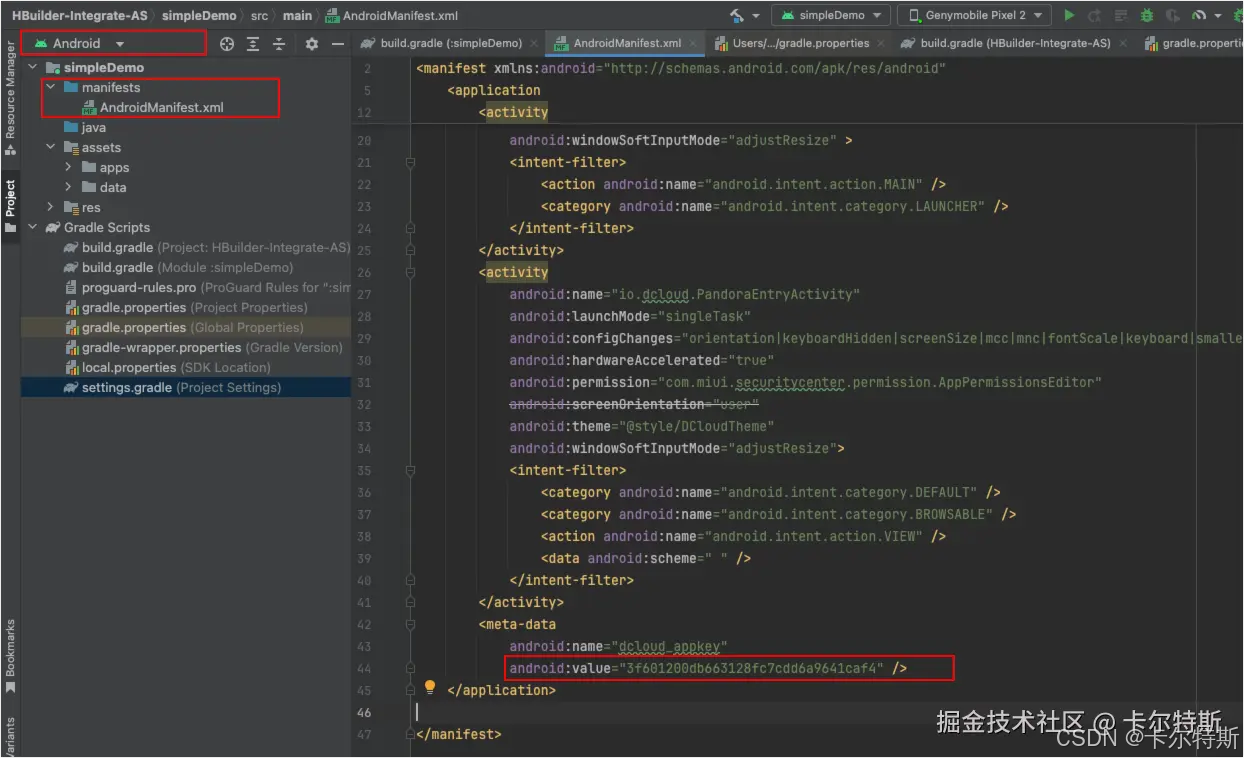Close the build.gradle (:simpleDemo) tab
The image size is (1244, 758).
(x=534, y=44)
